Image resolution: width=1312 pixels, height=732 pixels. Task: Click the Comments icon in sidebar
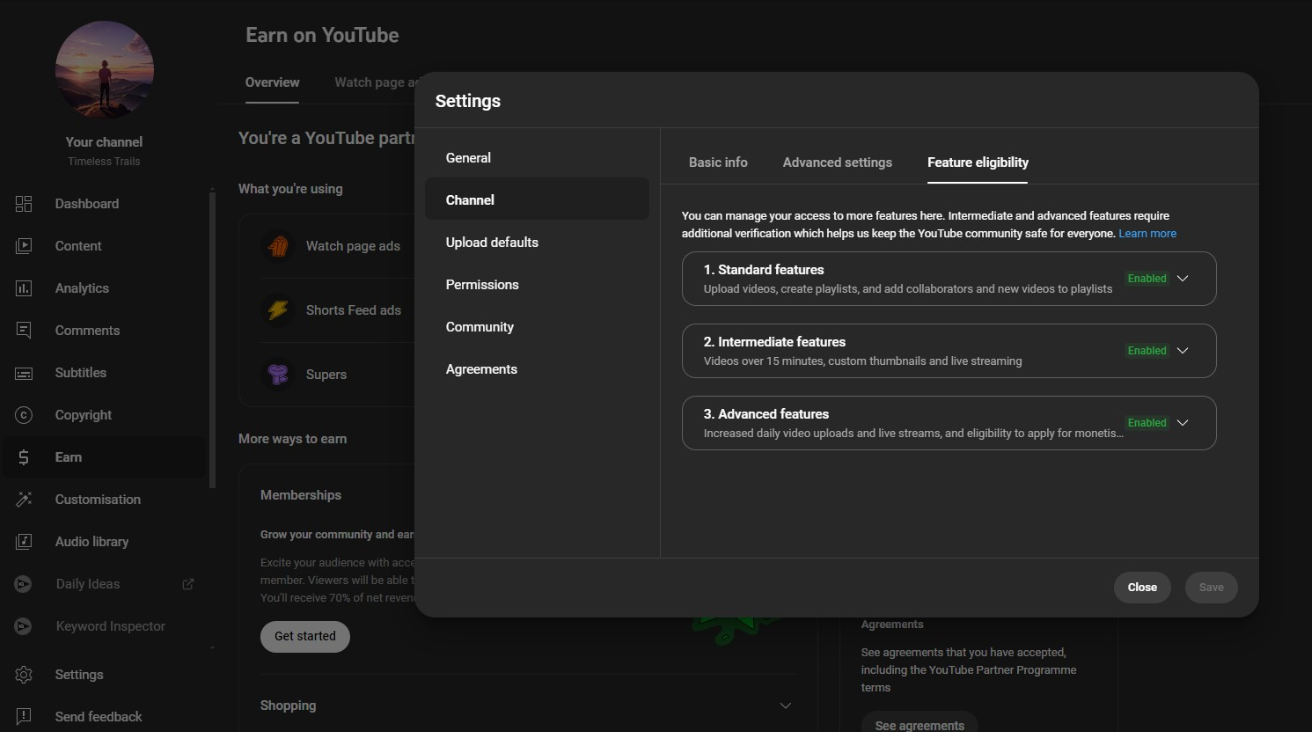pyautogui.click(x=24, y=330)
